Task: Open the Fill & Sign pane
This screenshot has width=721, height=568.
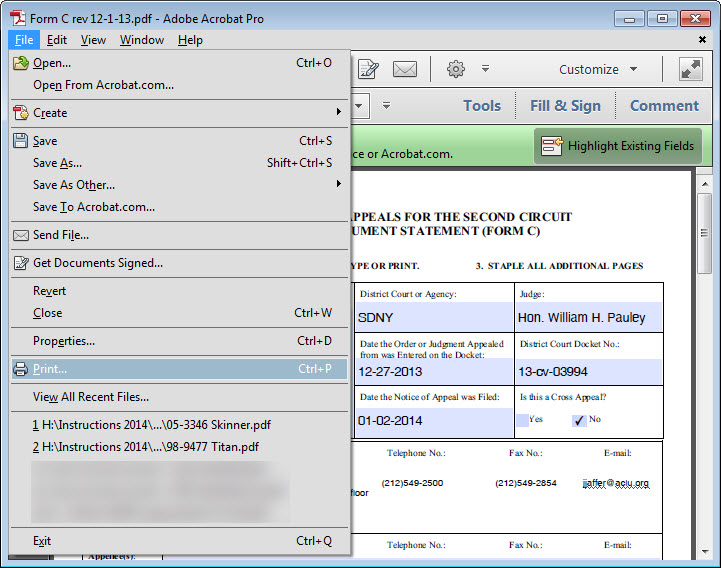Action: pyautogui.click(x=565, y=106)
